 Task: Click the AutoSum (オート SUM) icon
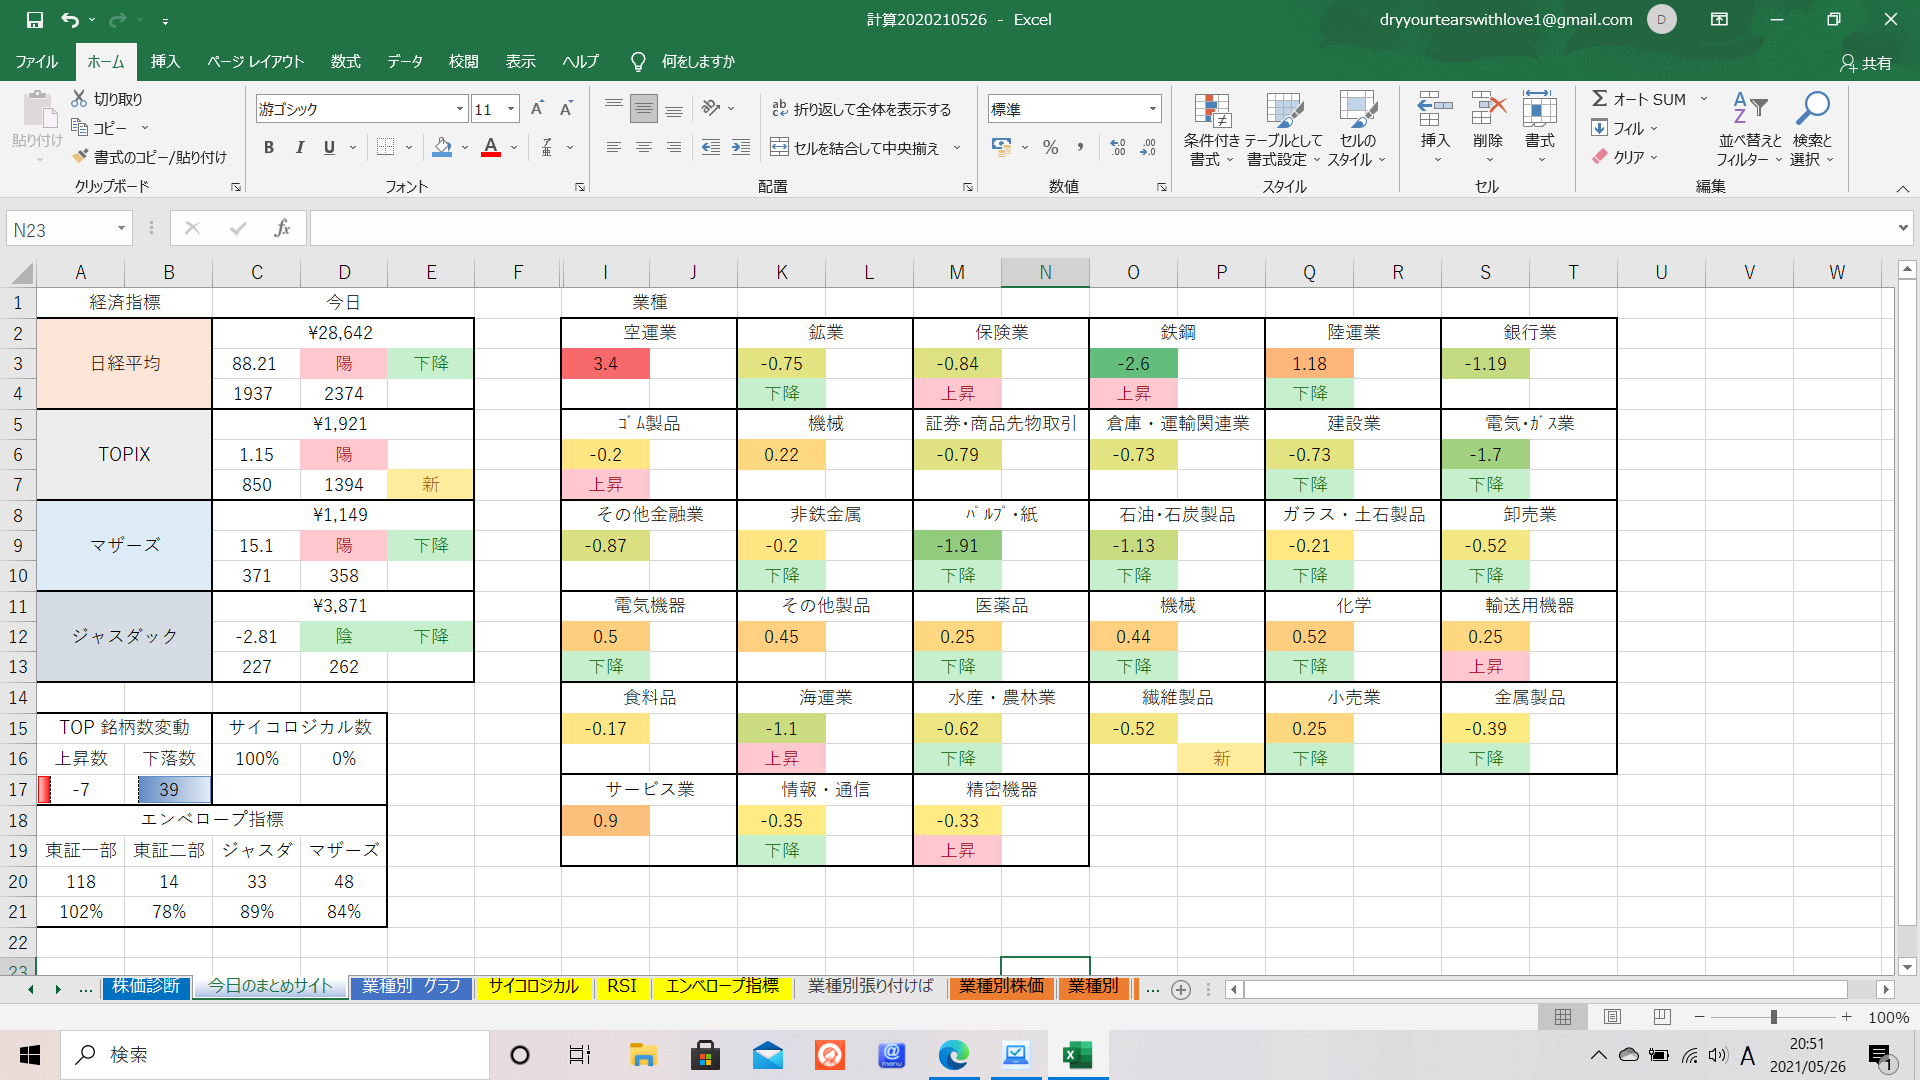click(1600, 99)
